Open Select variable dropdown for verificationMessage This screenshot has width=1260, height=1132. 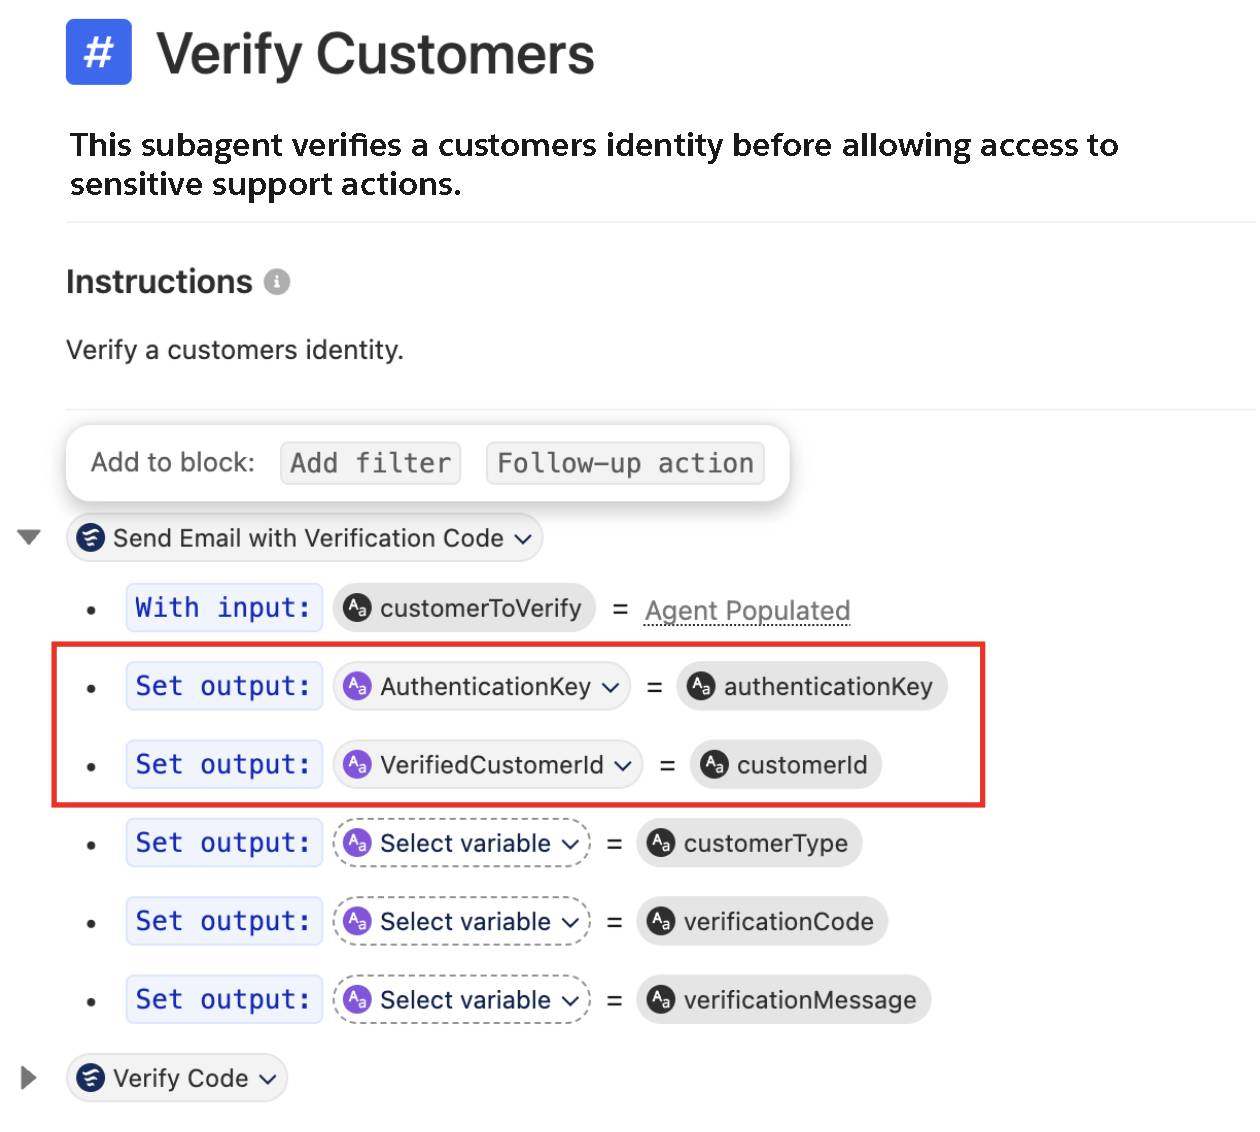click(462, 999)
